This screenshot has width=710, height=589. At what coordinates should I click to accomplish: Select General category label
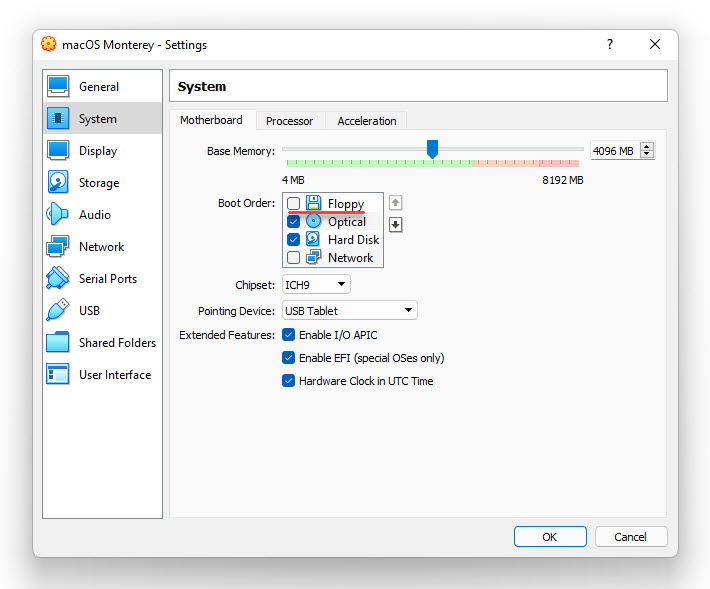pyautogui.click(x=99, y=86)
